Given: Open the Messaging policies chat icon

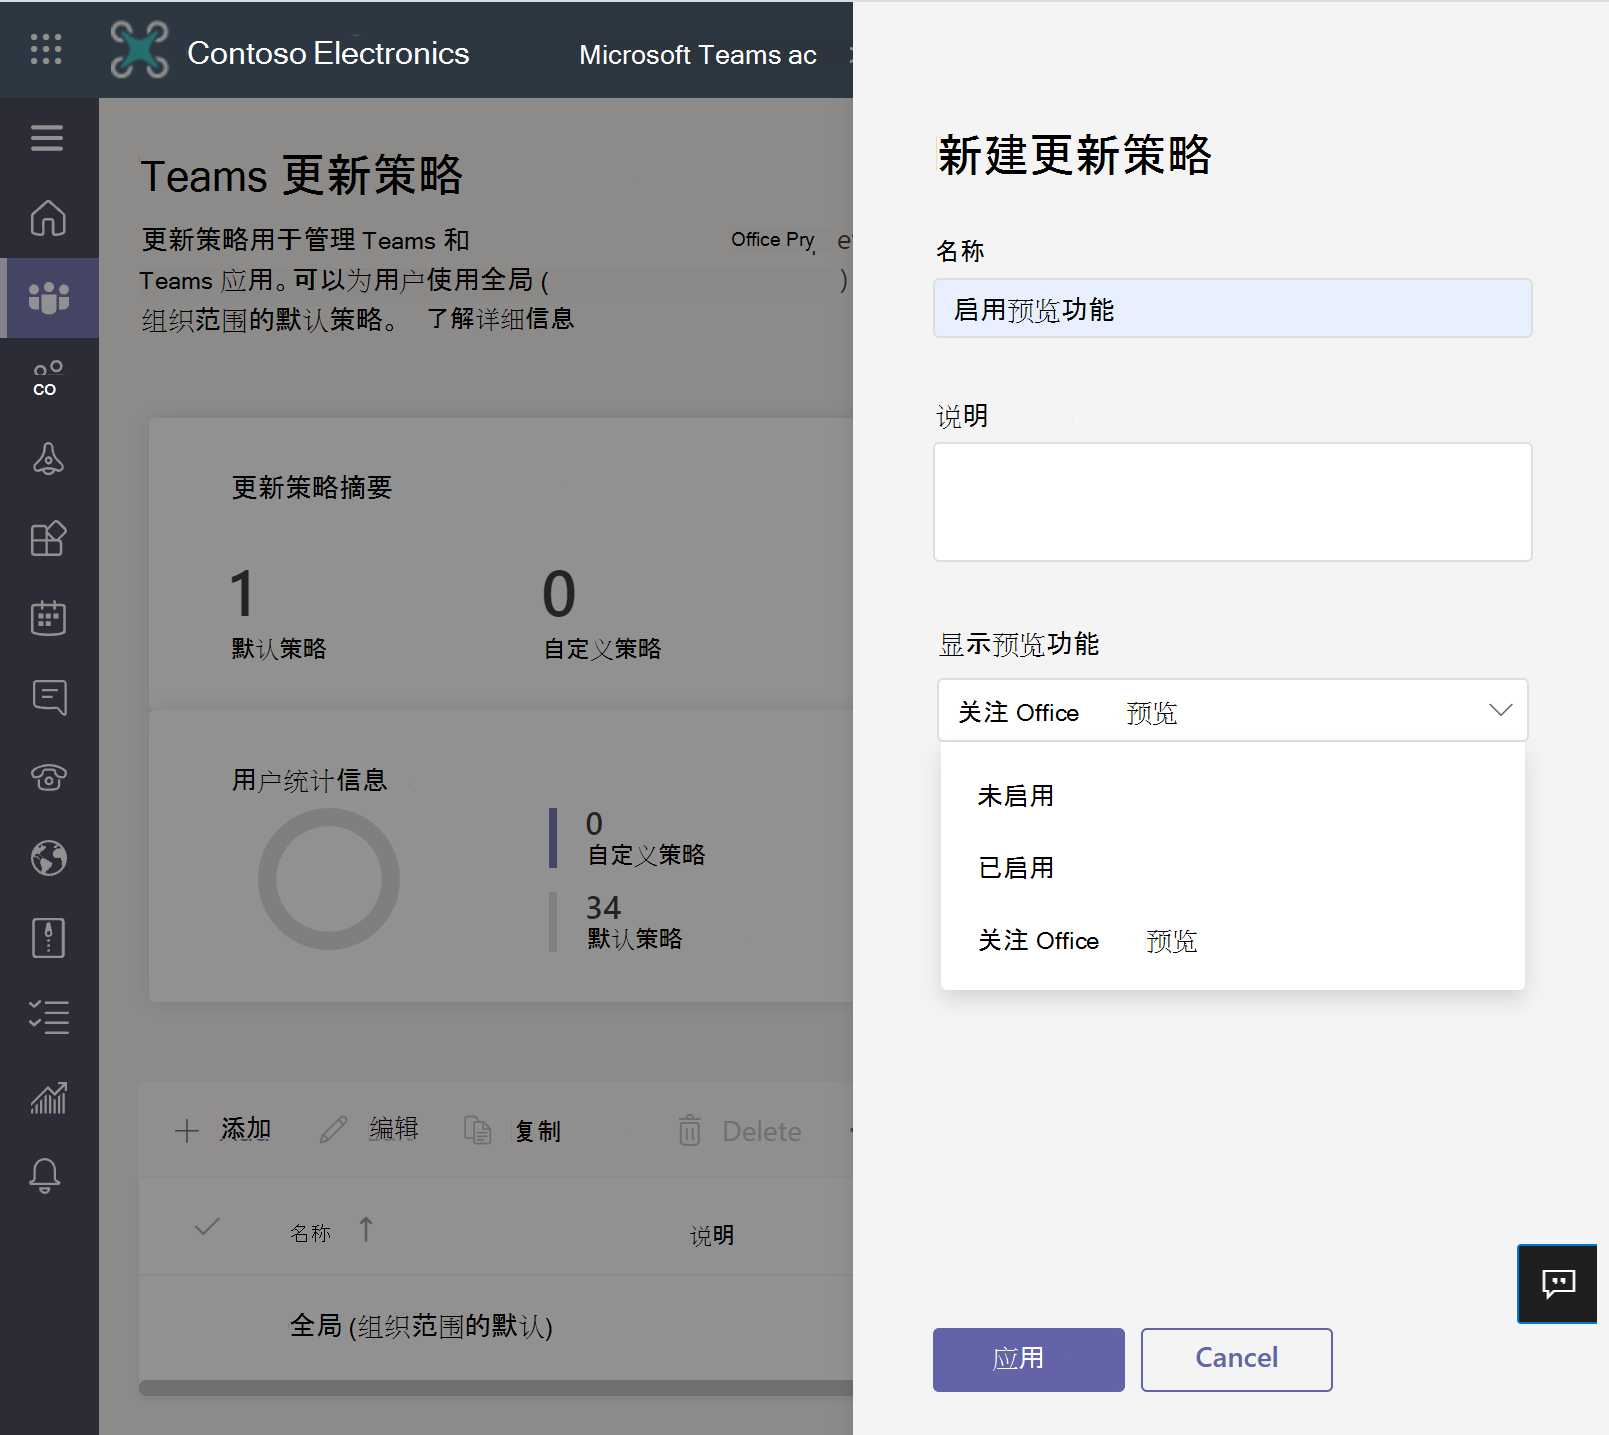Looking at the screenshot, I should pyautogui.click(x=48, y=697).
